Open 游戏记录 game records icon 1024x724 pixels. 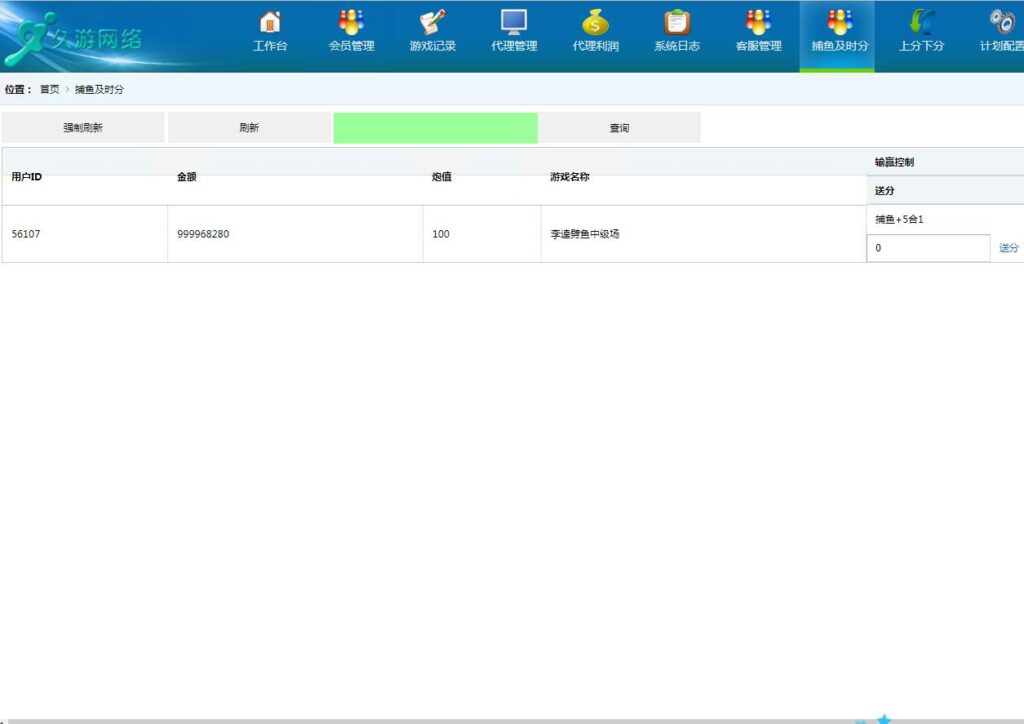(432, 22)
